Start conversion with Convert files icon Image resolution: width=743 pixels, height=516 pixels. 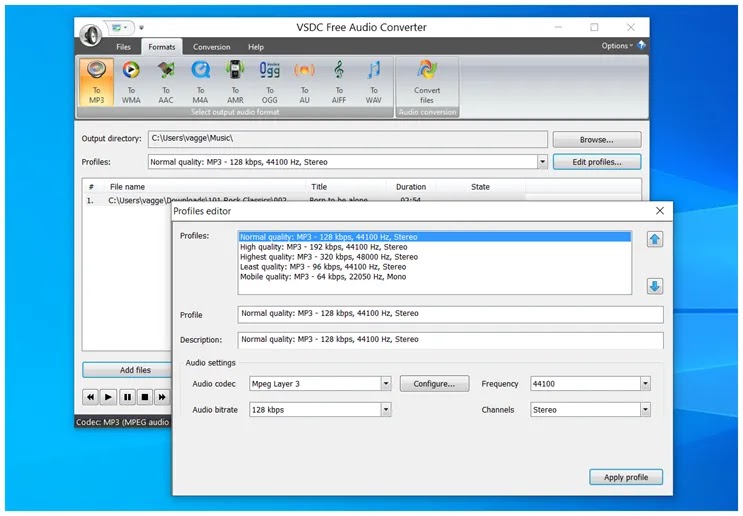tap(427, 82)
